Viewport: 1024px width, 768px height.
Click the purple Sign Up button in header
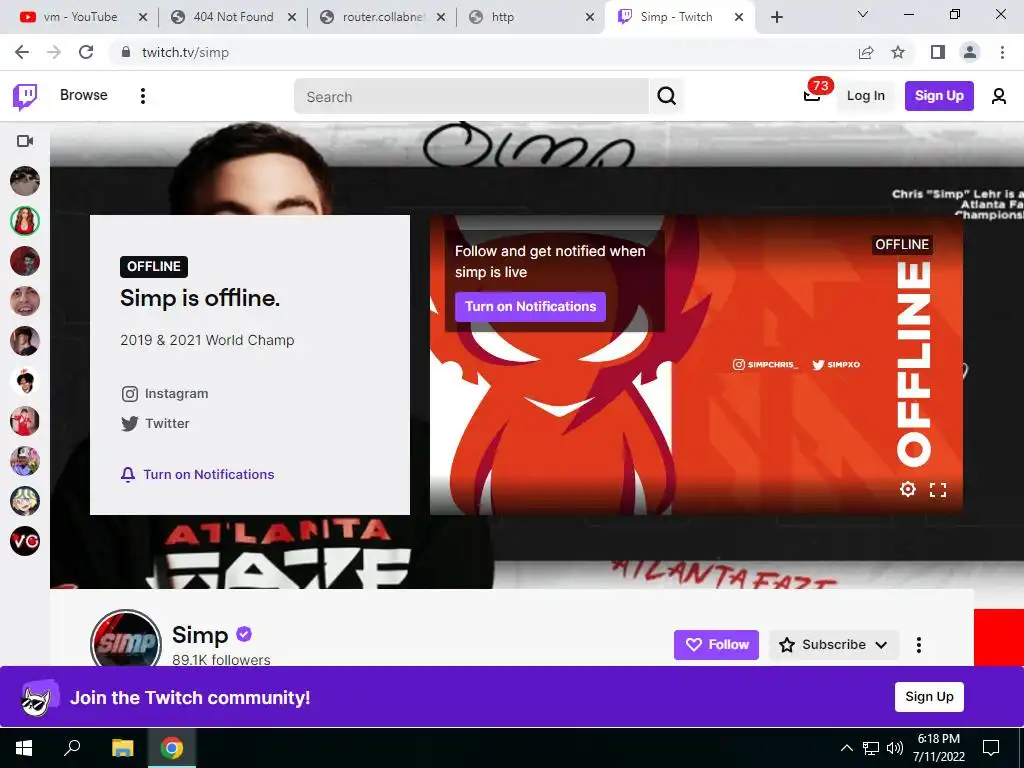click(x=939, y=96)
